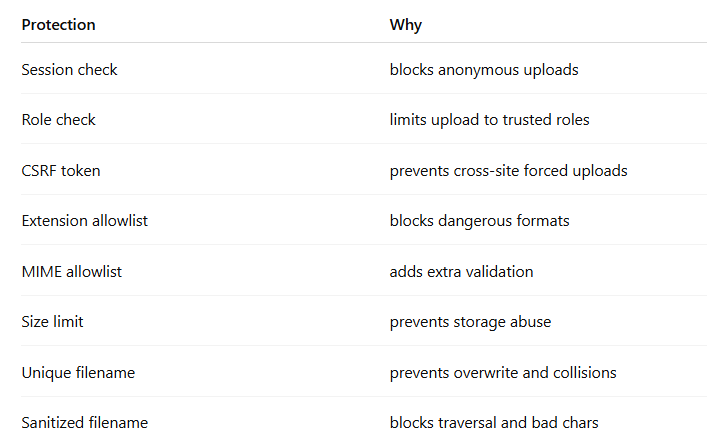
Task: Select the Unique filename cell
Action: [78, 373]
